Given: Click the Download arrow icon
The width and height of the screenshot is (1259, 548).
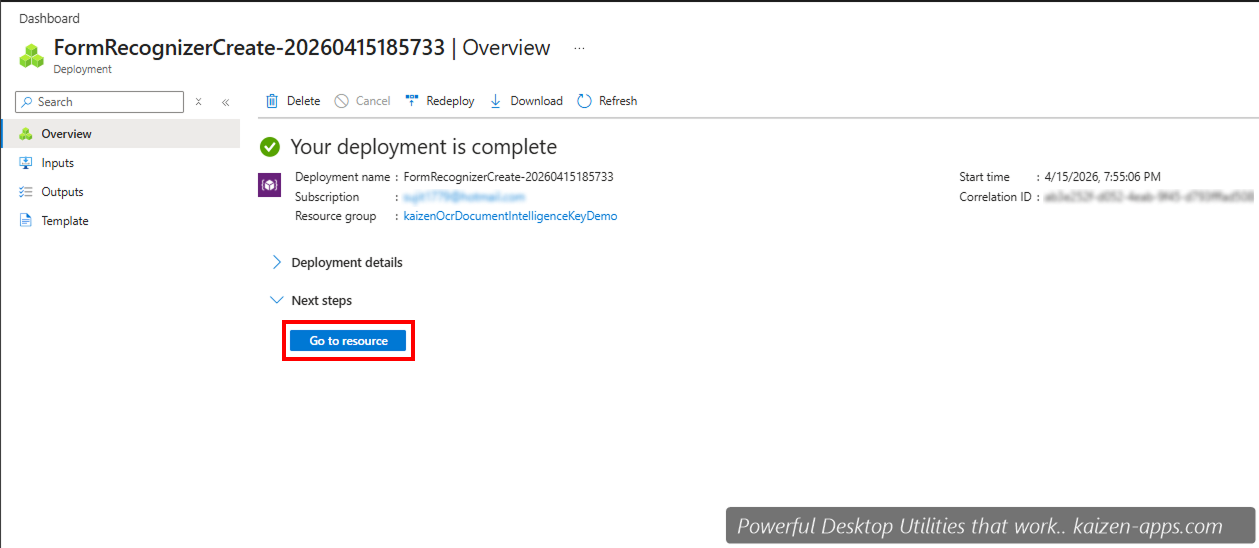Looking at the screenshot, I should point(496,101).
